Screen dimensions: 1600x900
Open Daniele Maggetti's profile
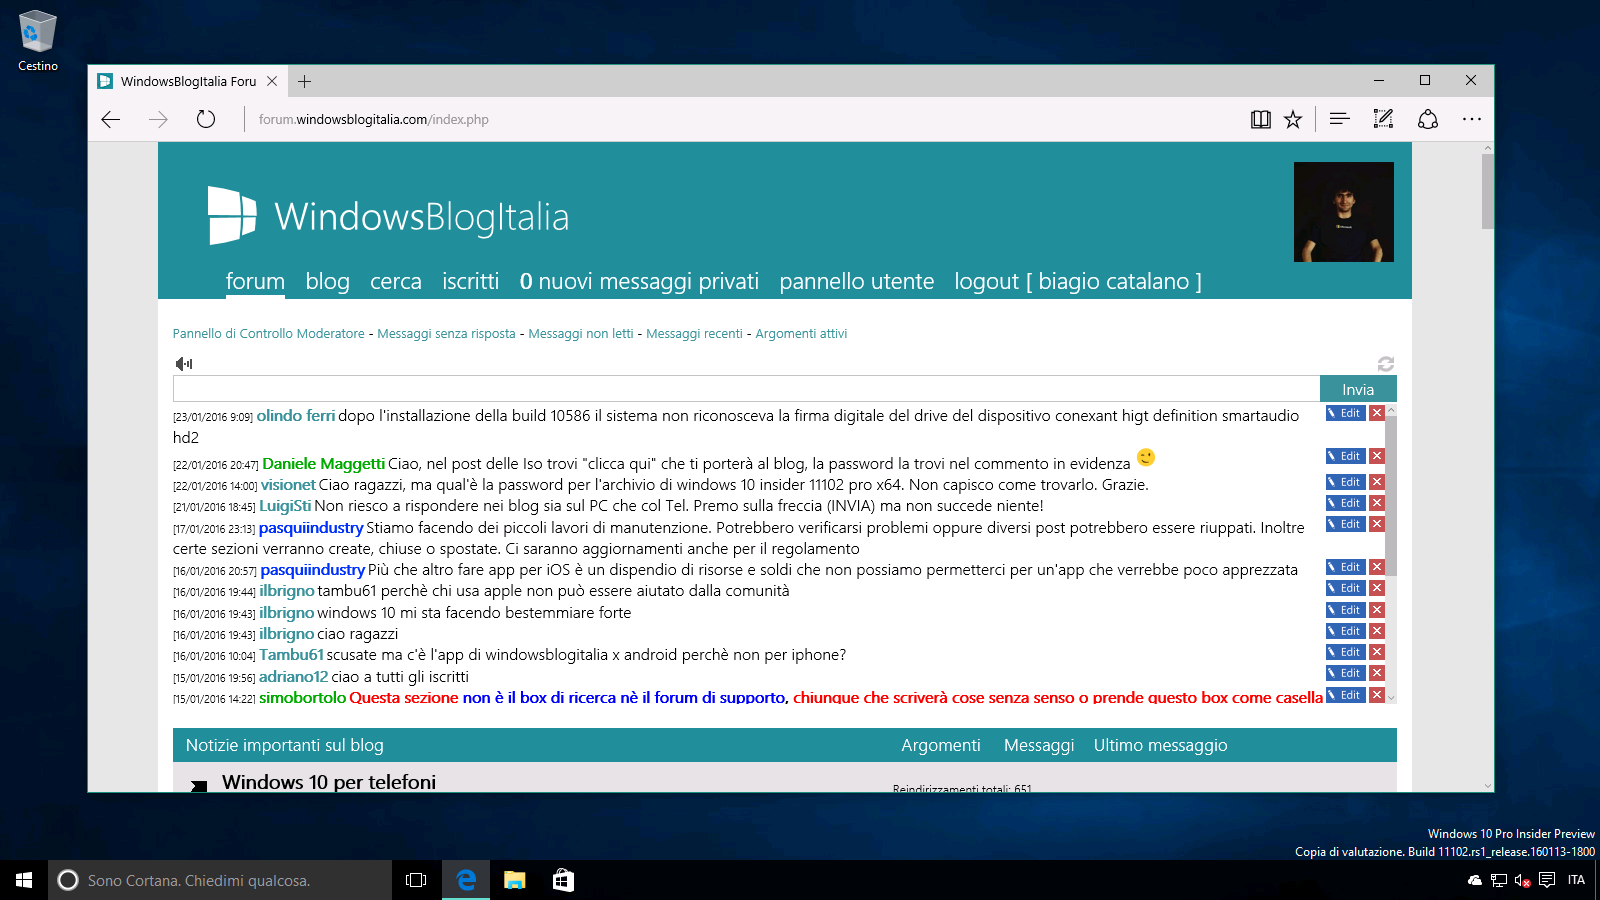click(x=323, y=464)
